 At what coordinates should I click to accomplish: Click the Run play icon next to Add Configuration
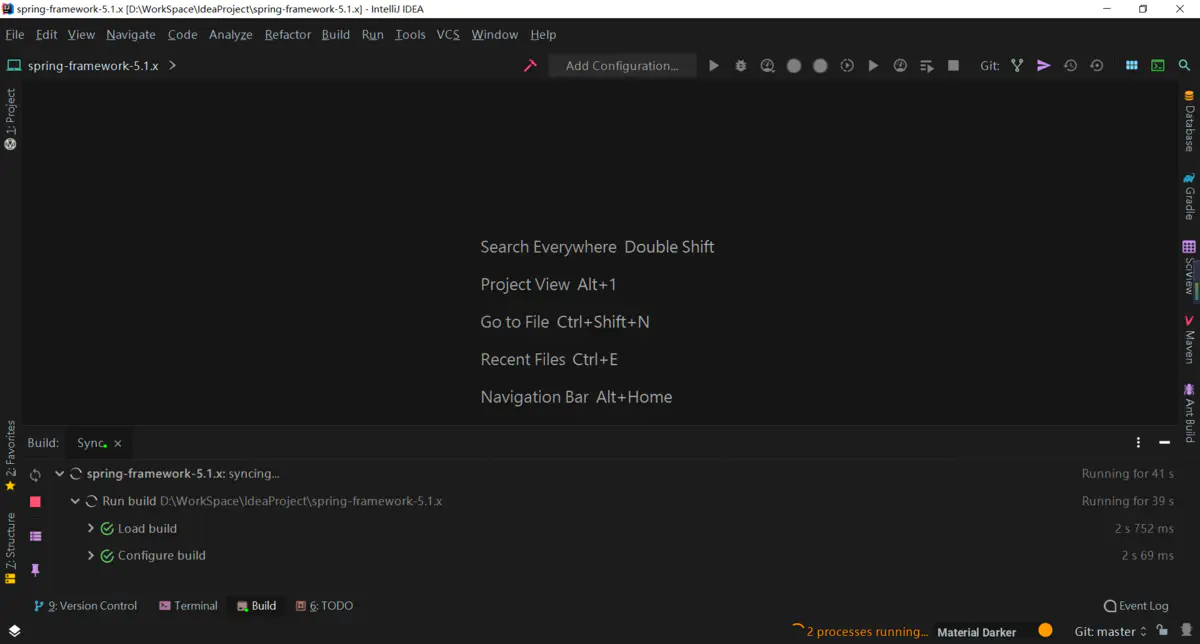click(714, 65)
